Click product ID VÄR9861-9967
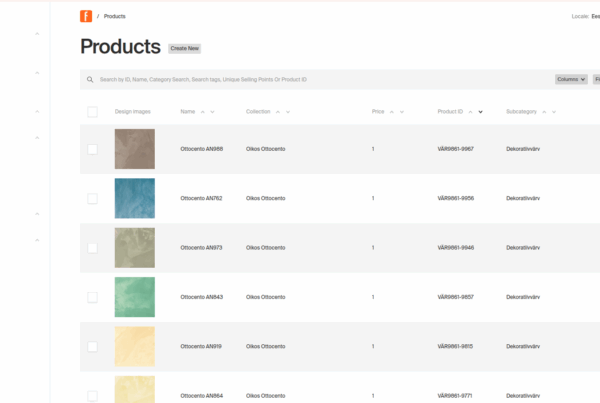This screenshot has height=403, width=600. 456,149
